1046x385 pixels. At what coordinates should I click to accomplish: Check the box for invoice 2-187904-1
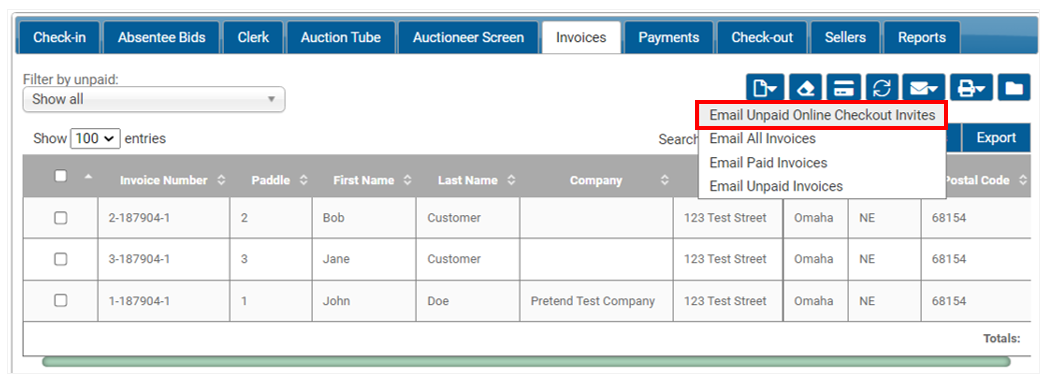[61, 218]
